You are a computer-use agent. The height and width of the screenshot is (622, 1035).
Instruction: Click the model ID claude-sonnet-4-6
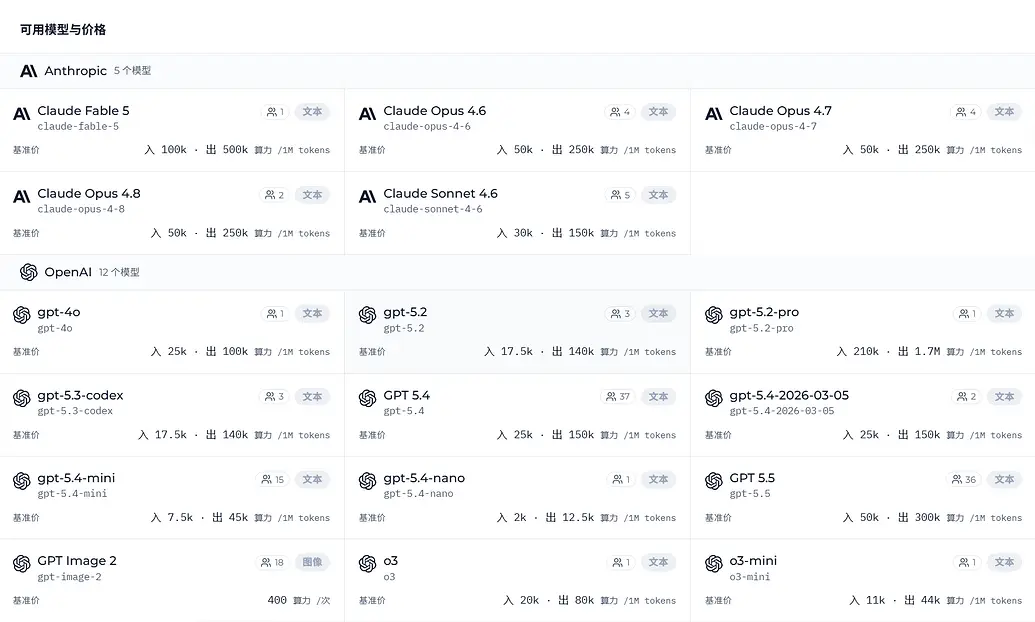click(433, 209)
